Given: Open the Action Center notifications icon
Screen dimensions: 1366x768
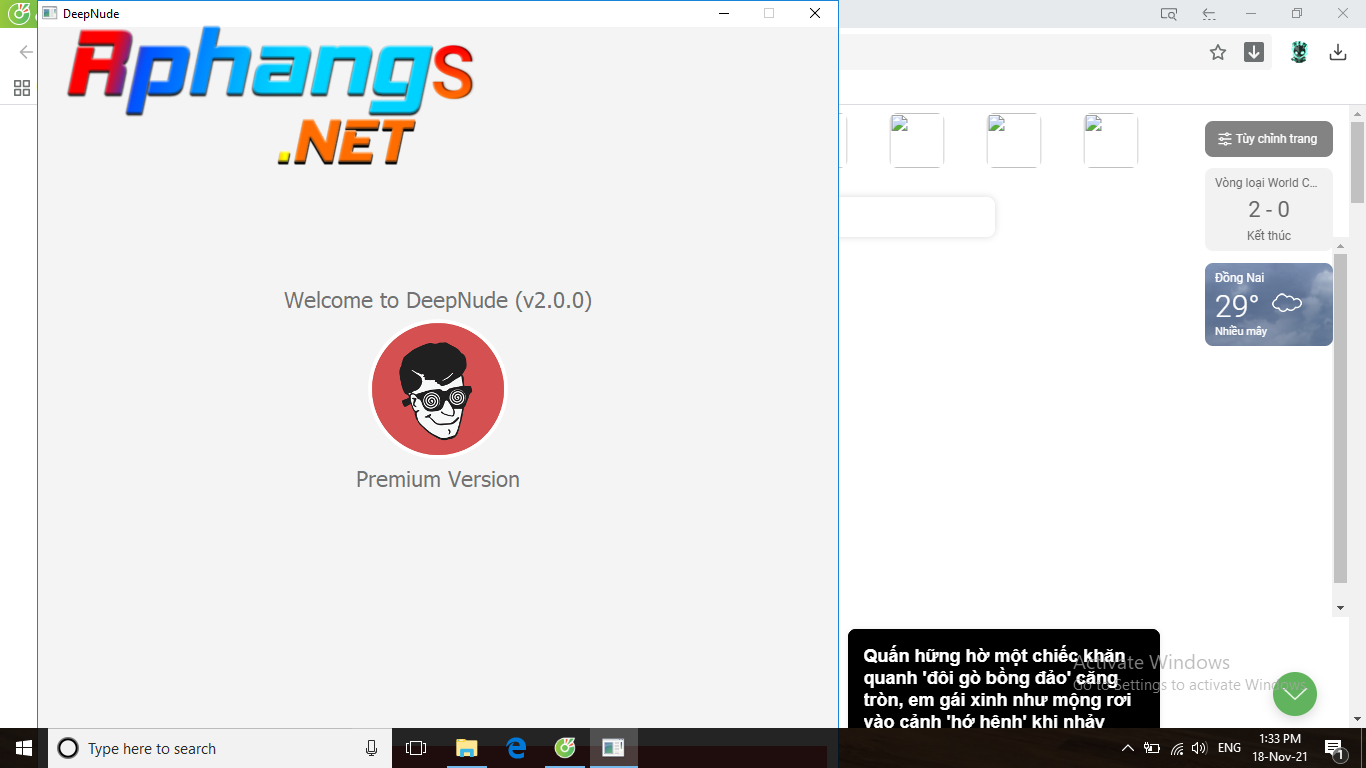Looking at the screenshot, I should pyautogui.click(x=1334, y=748).
